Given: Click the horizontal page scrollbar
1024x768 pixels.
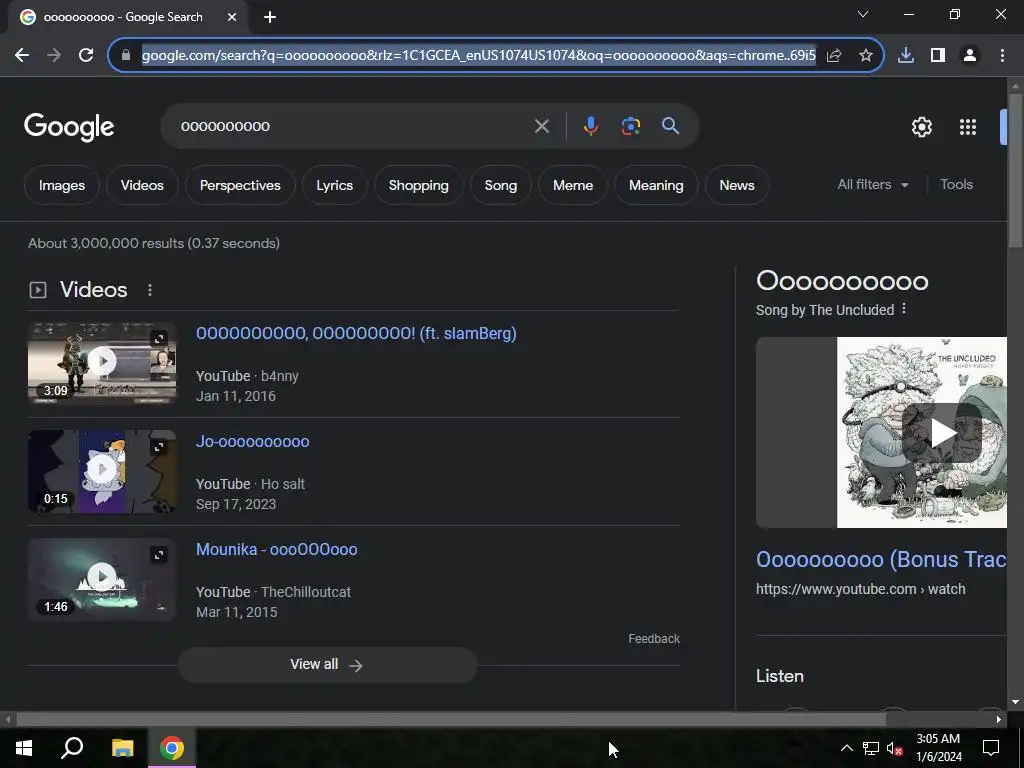Looking at the screenshot, I should click(x=451, y=720).
